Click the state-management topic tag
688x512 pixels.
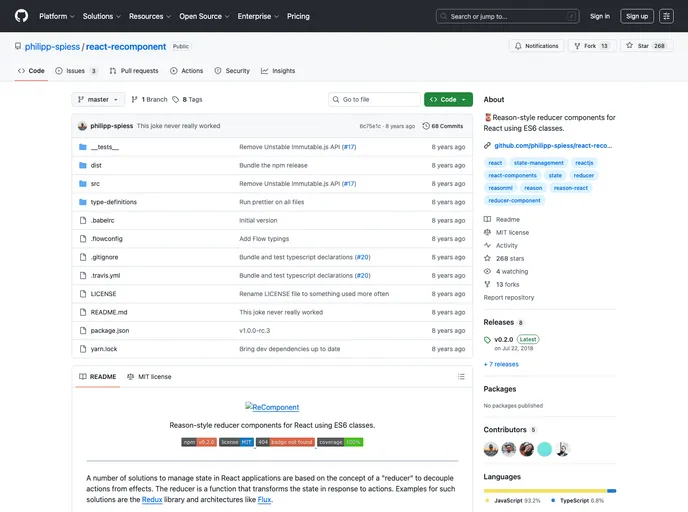tap(538, 163)
